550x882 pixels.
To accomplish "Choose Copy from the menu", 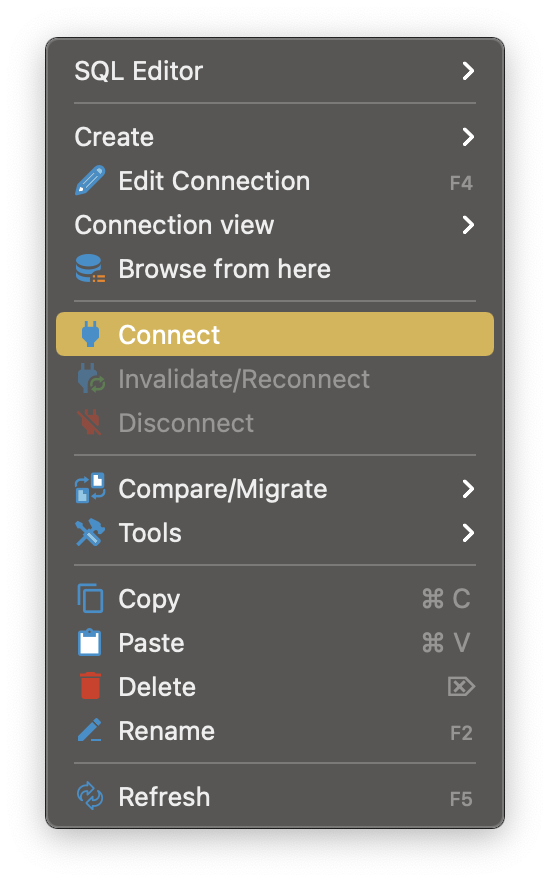I will (x=275, y=598).
